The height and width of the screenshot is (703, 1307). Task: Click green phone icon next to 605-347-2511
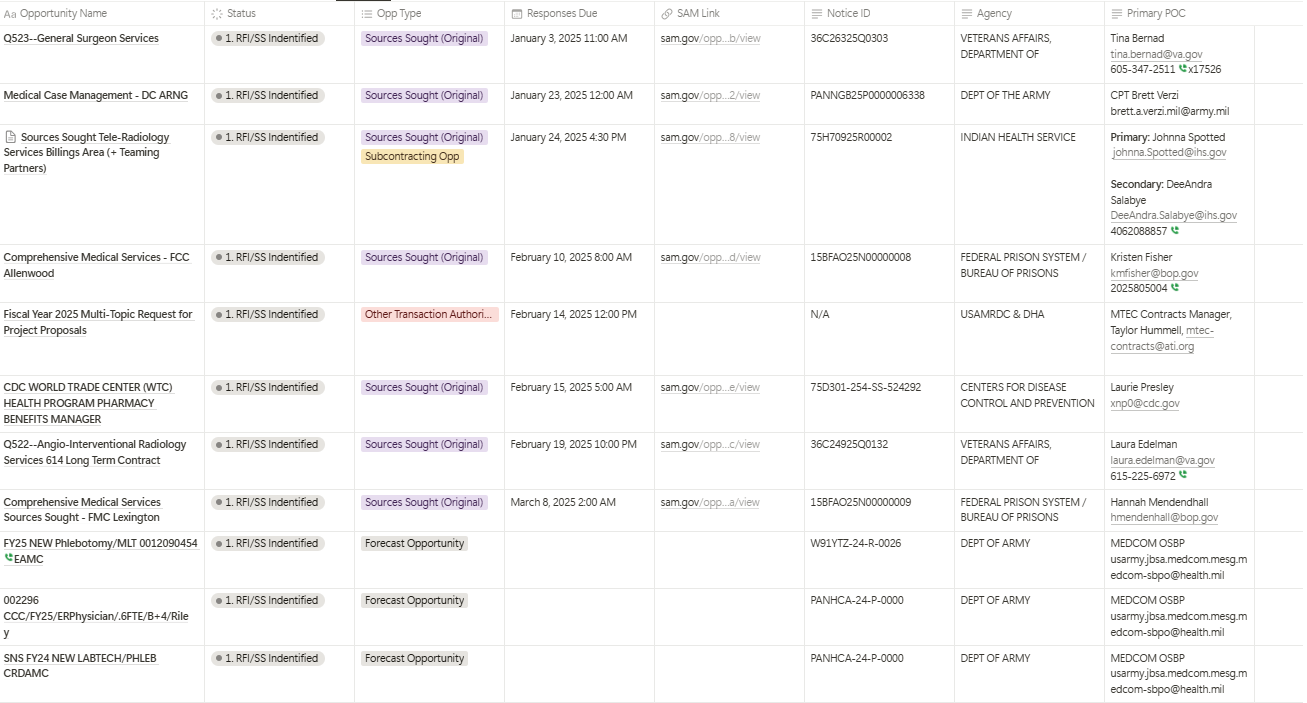1183,69
